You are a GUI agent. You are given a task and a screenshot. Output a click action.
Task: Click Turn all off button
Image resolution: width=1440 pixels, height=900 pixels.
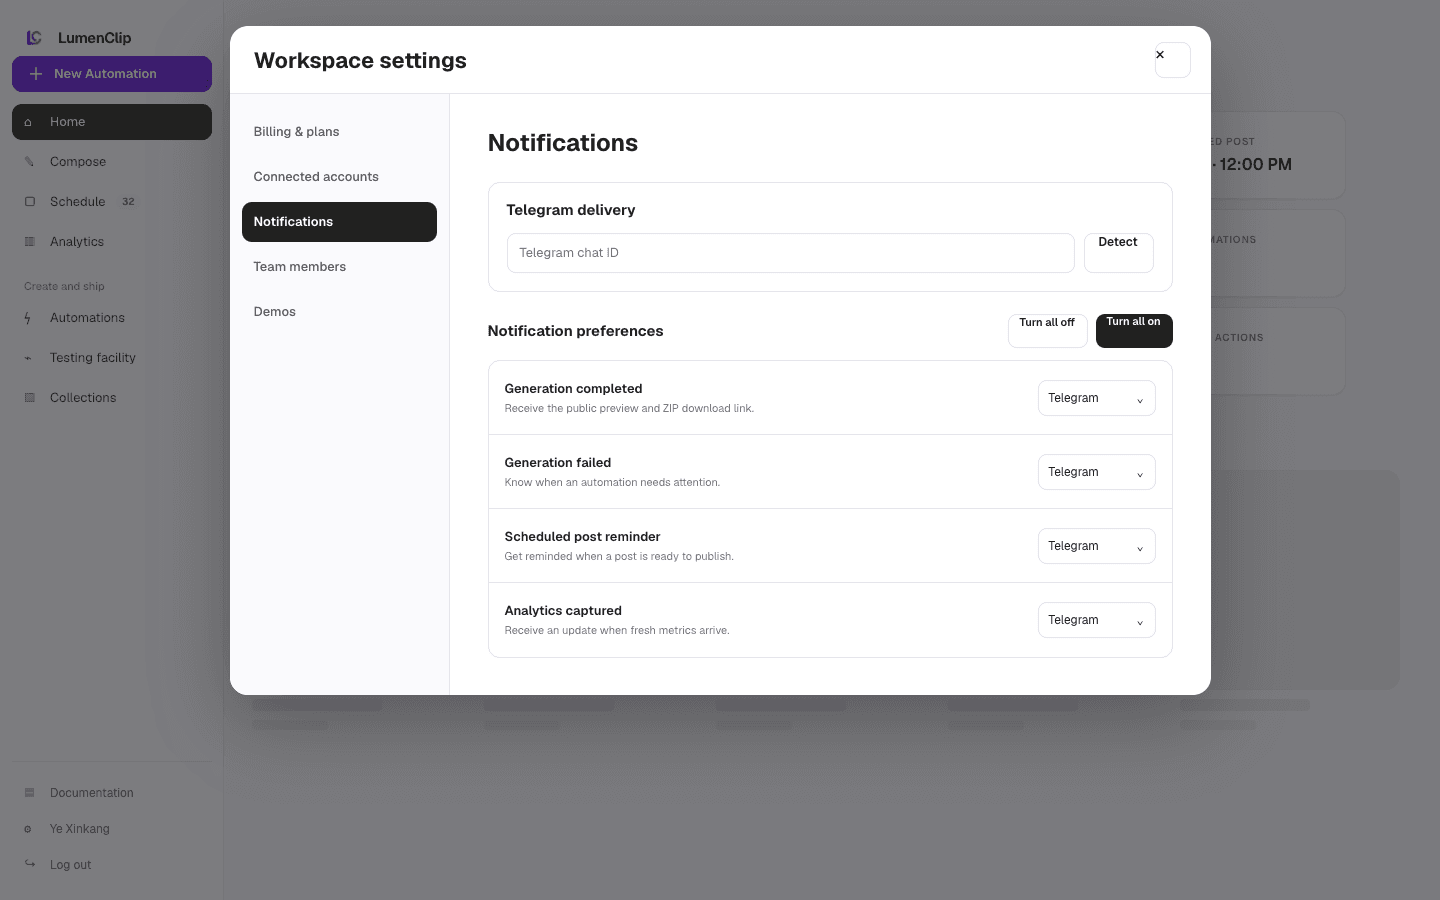pos(1047,331)
